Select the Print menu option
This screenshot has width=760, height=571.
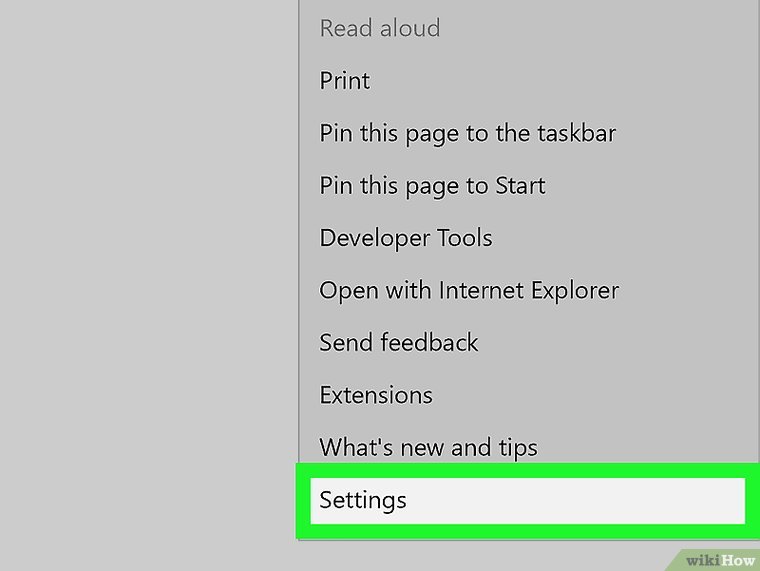pos(345,80)
